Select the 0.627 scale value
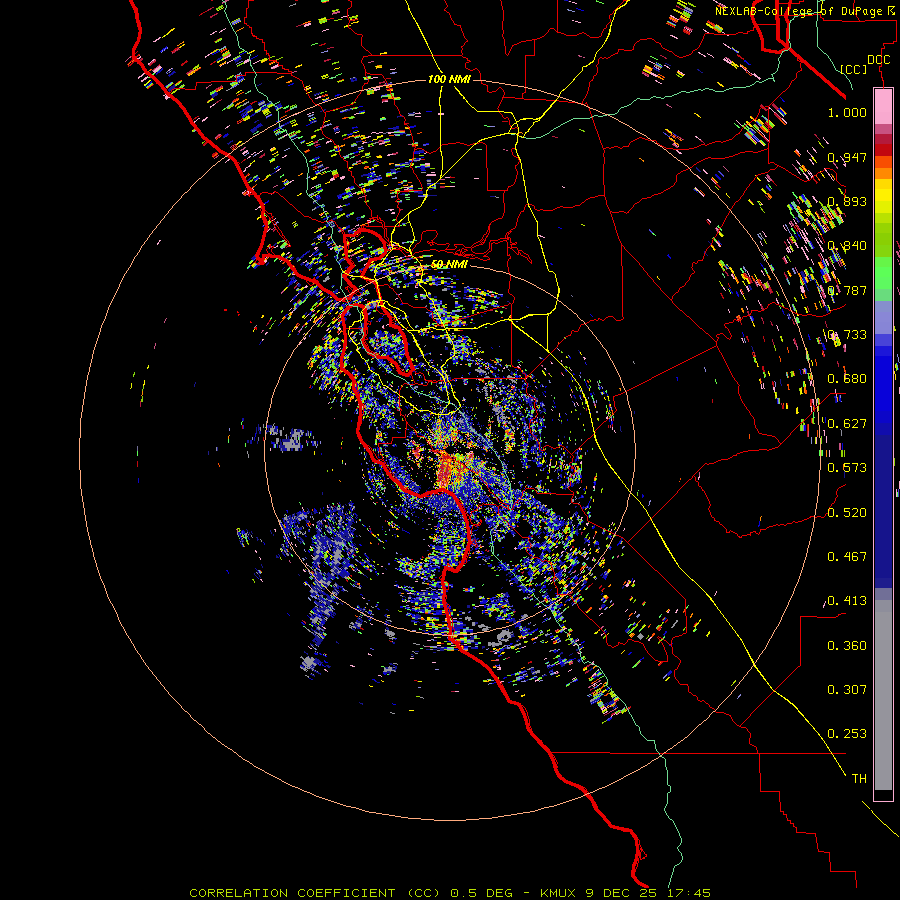This screenshot has width=900, height=900. click(847, 424)
